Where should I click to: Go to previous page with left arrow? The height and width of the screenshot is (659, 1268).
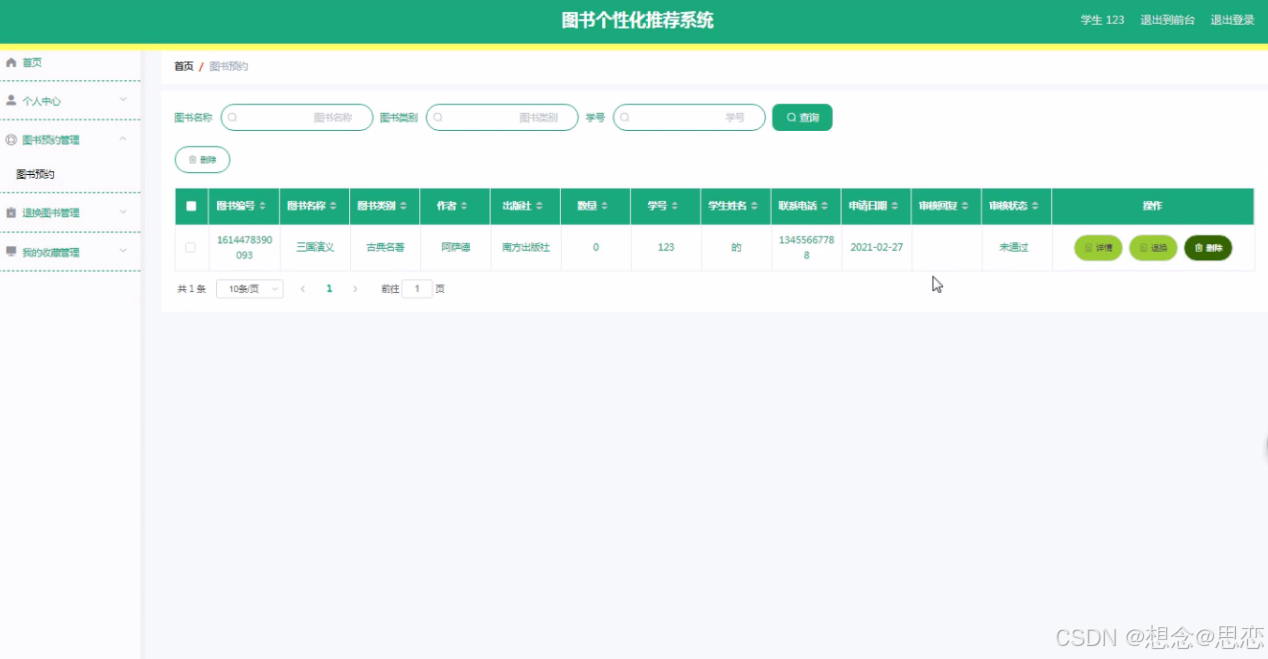(x=303, y=288)
